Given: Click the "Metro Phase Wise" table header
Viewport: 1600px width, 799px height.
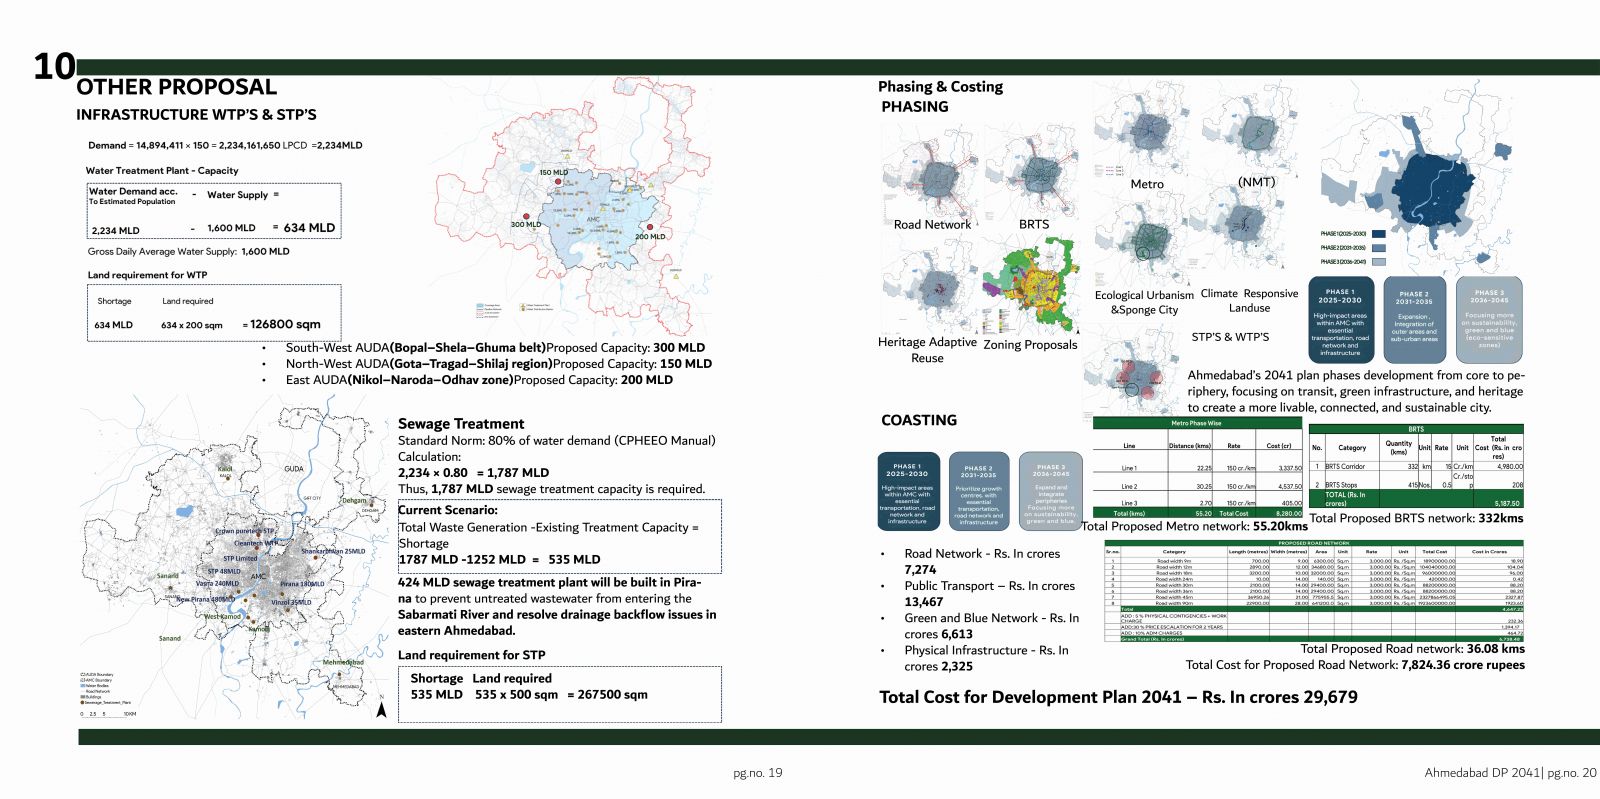Looking at the screenshot, I should coord(1198,423).
